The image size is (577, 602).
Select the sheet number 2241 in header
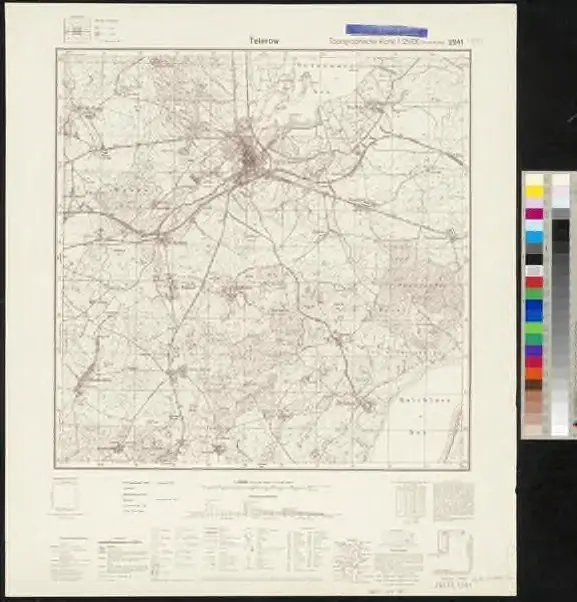[456, 42]
